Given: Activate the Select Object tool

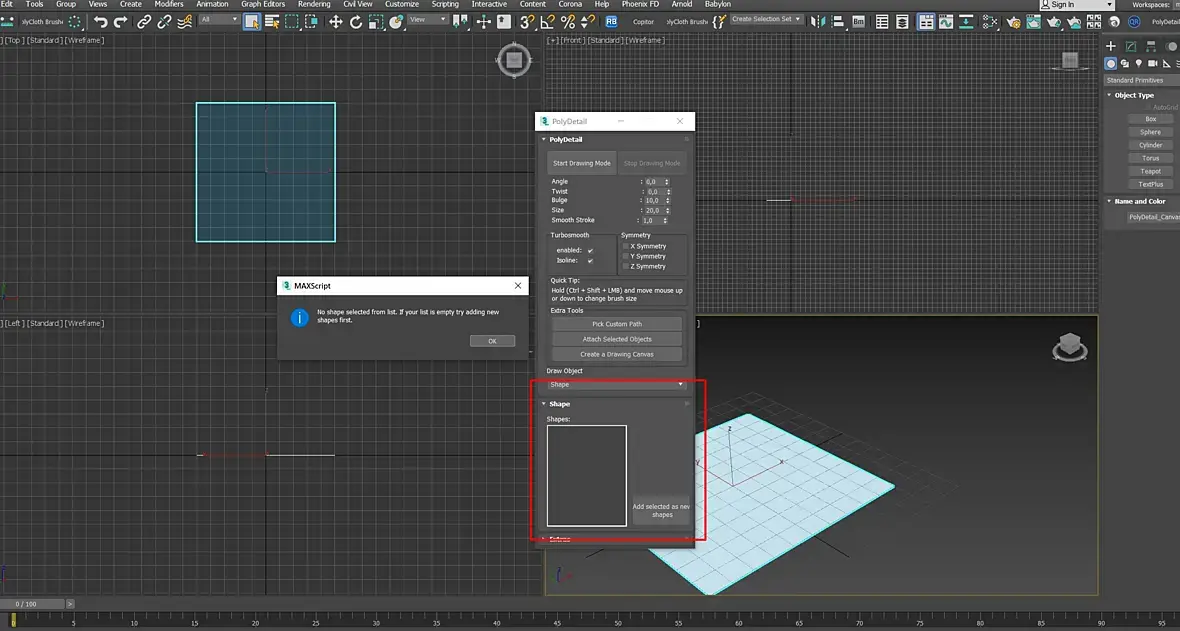Looking at the screenshot, I should point(251,21).
